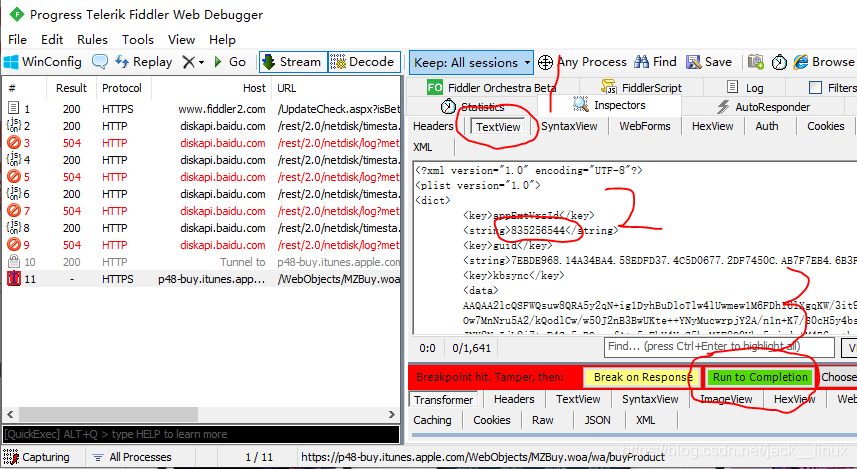This screenshot has width=857, height=469.
Task: Select response Raw tab
Action: pyautogui.click(x=542, y=420)
